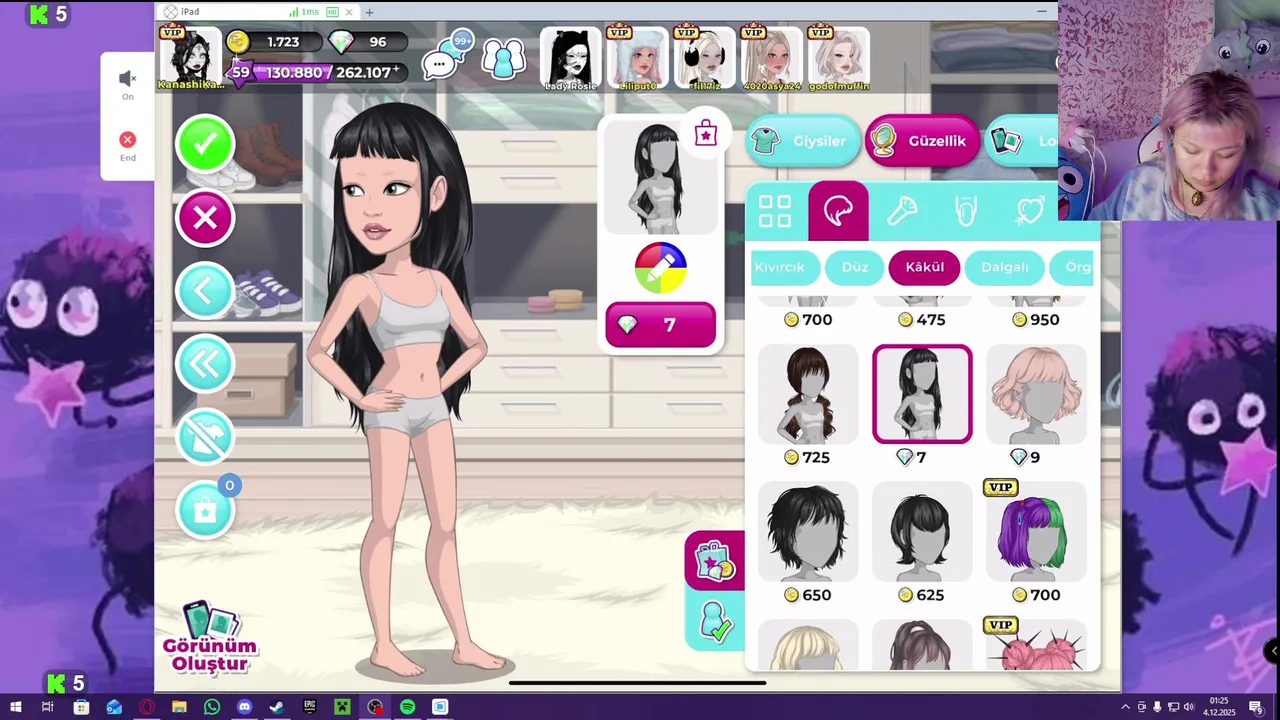Filter hair by Kıvırcık style
This screenshot has height=720, width=1280.
tap(785, 267)
